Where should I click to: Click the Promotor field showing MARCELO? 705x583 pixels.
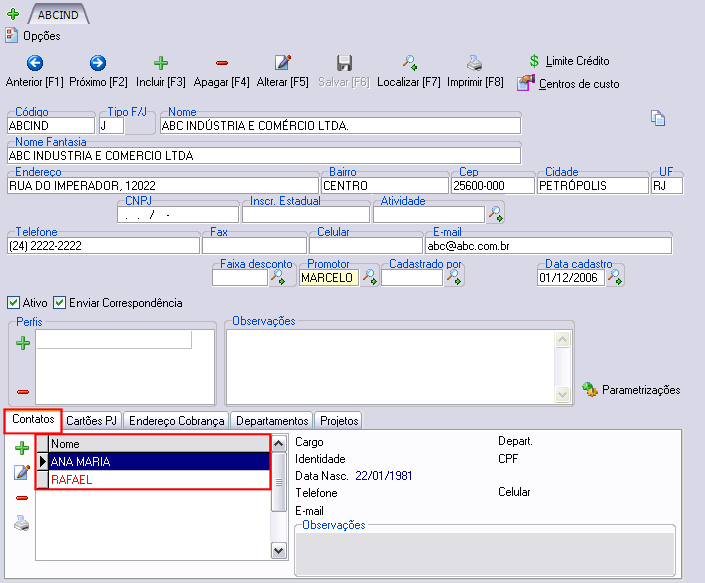pyautogui.click(x=329, y=277)
